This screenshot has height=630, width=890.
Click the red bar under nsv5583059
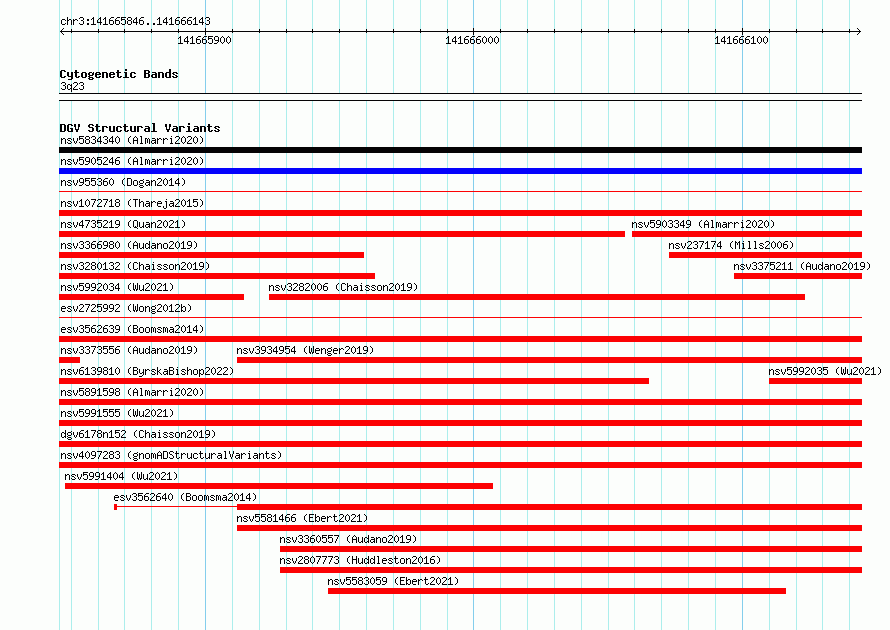click(x=557, y=591)
